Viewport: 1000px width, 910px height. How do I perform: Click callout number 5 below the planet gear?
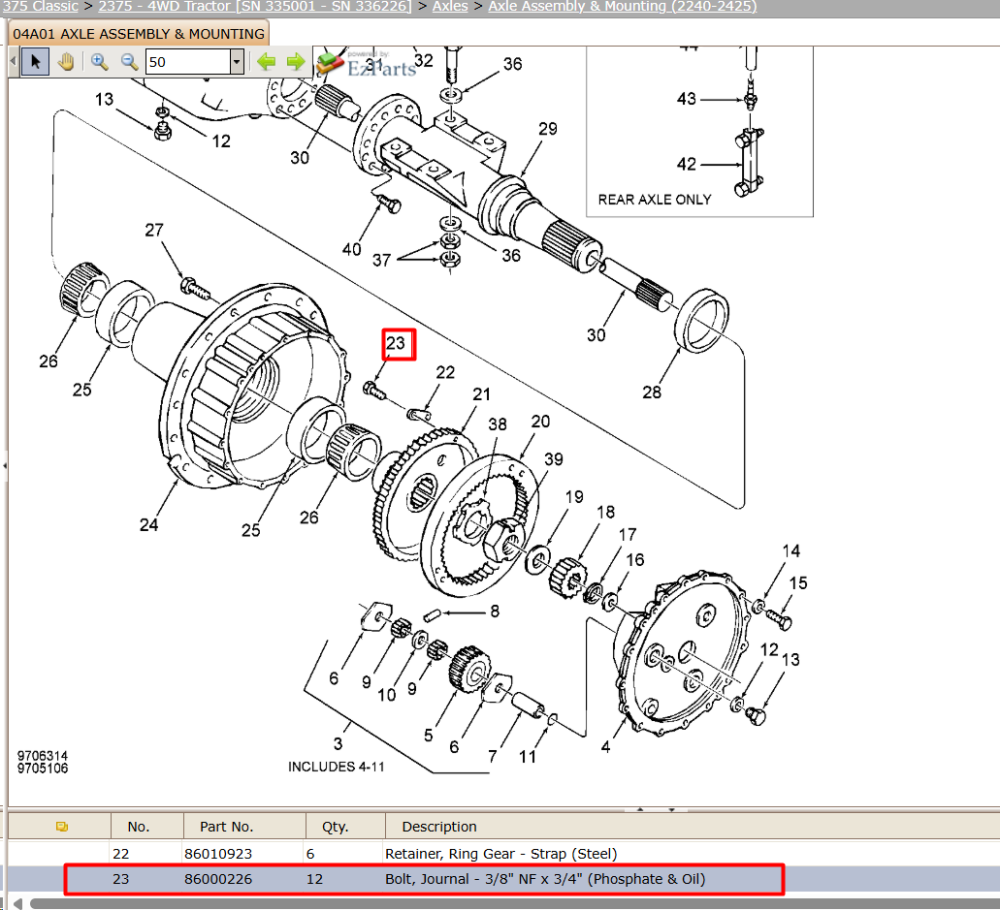429,735
